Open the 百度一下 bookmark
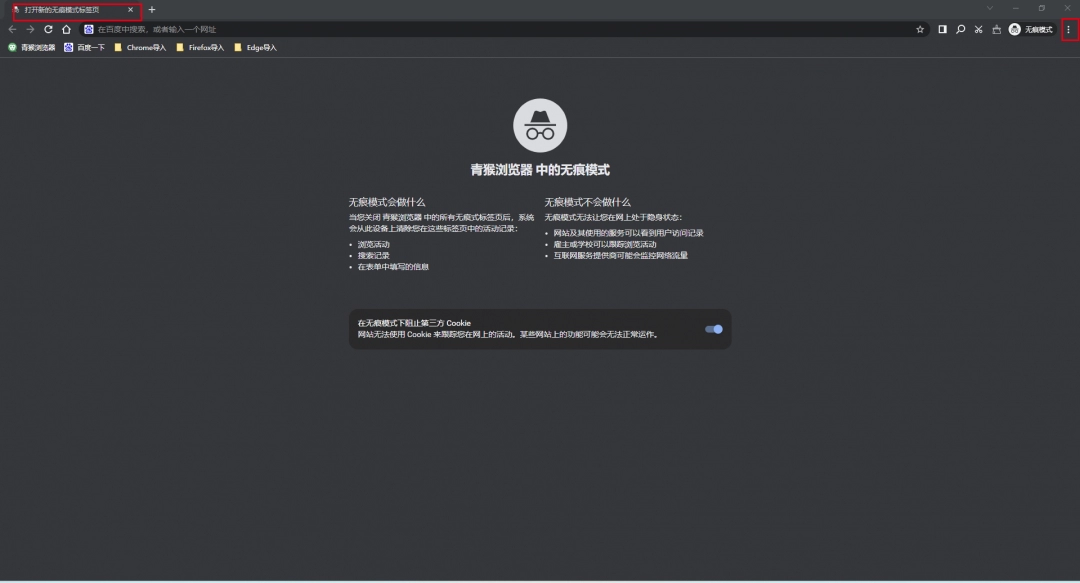Viewport: 1080px width, 583px height. 84,48
